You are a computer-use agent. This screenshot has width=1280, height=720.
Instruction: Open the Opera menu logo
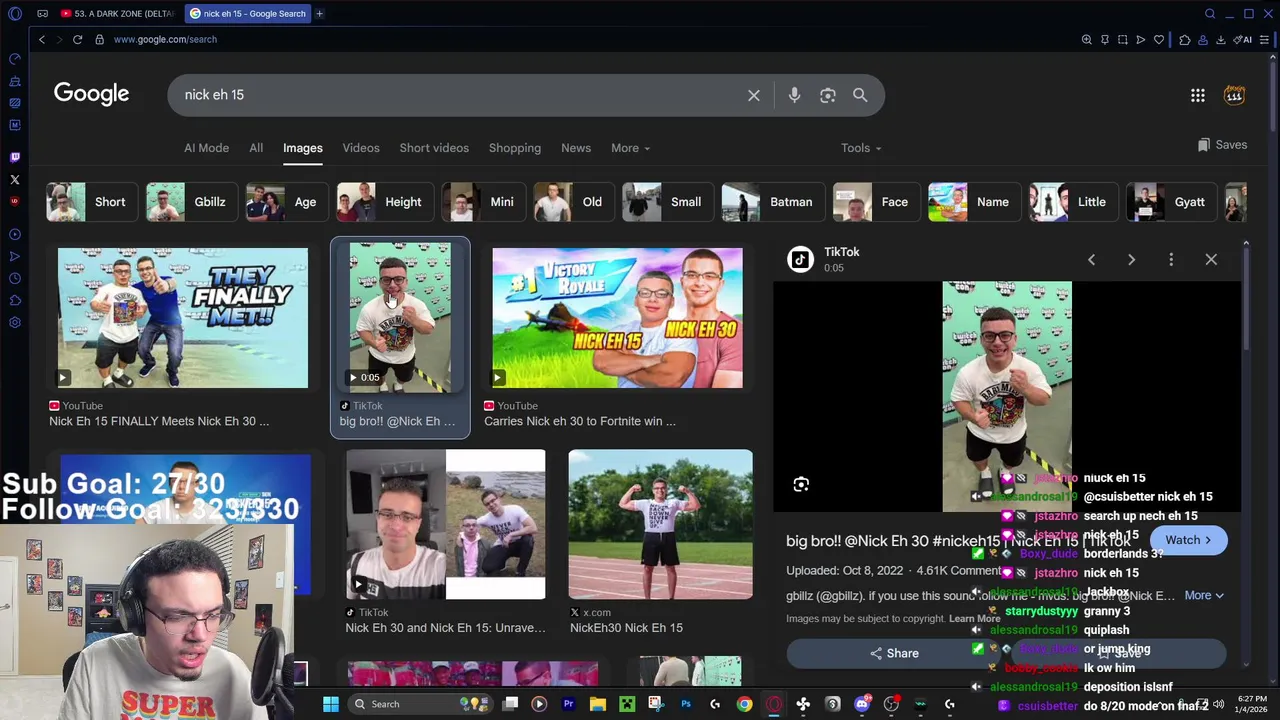click(14, 13)
